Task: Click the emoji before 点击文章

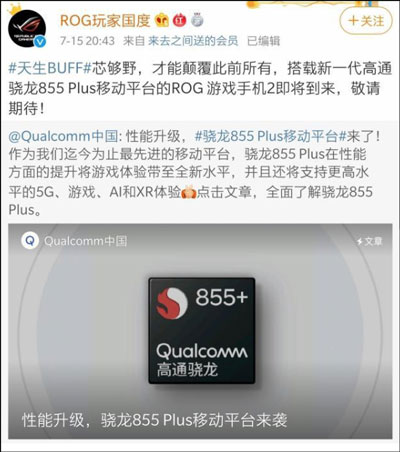Action: click(x=189, y=192)
